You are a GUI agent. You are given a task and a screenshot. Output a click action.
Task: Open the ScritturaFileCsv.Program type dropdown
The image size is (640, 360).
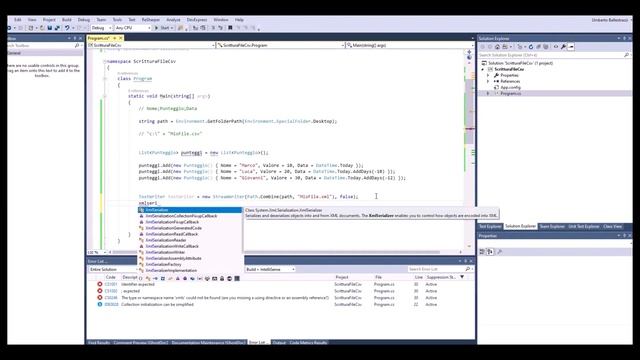pyautogui.click(x=281, y=45)
